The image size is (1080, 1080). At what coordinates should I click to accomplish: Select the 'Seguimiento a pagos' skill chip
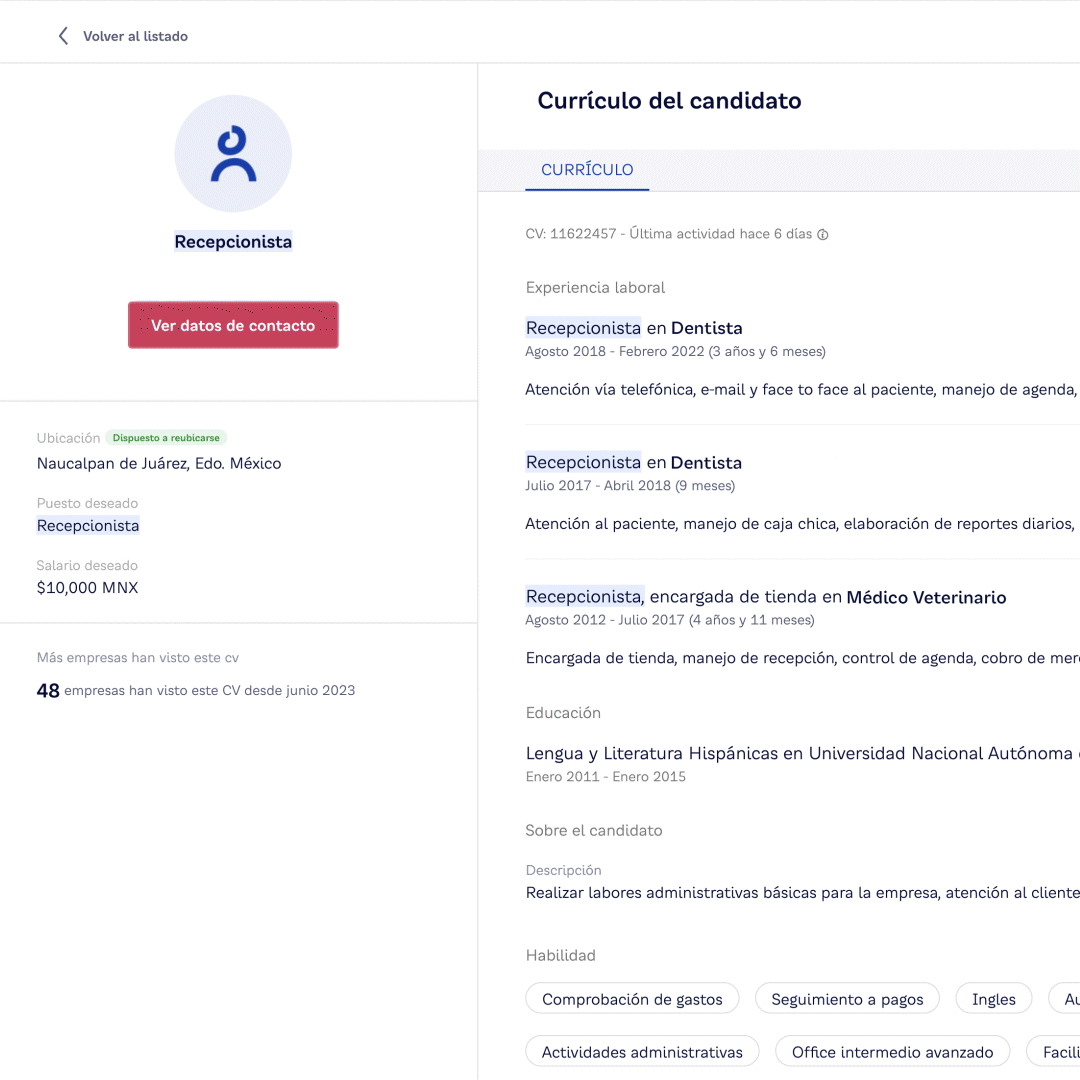(x=847, y=998)
